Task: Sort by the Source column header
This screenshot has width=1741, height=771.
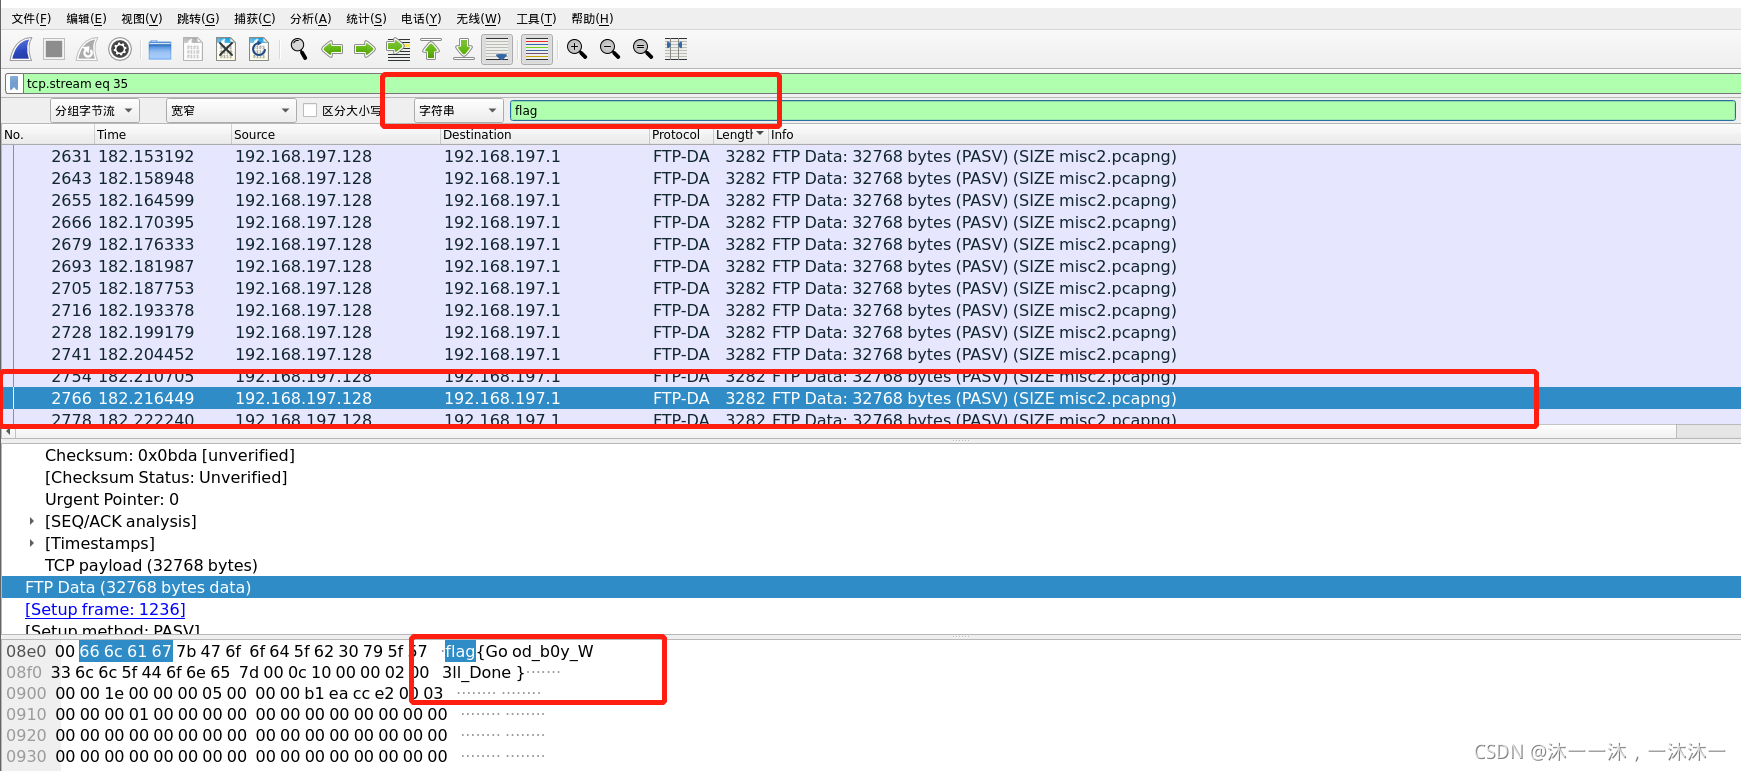Action: [x=335, y=134]
